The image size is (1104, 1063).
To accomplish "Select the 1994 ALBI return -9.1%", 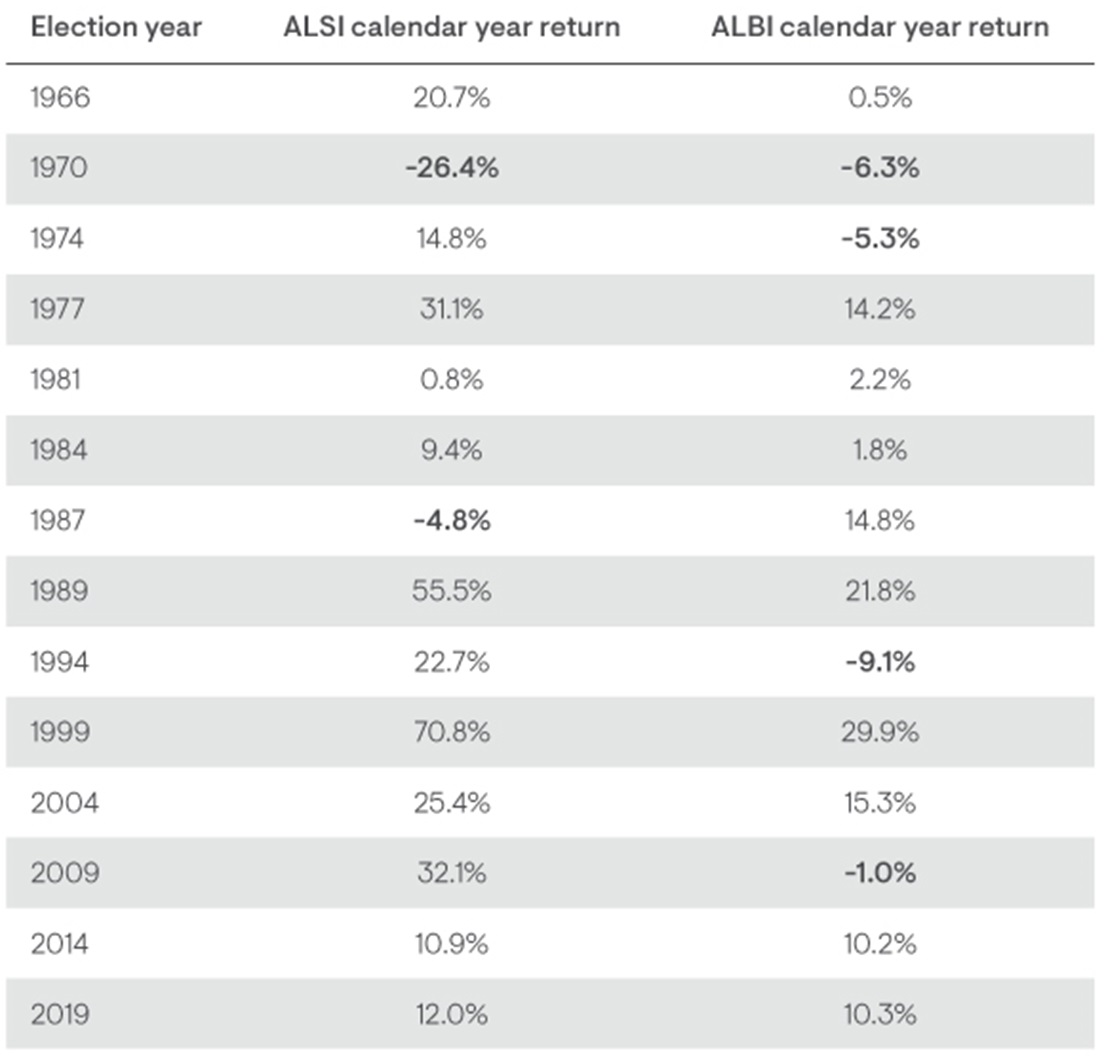I will [879, 662].
